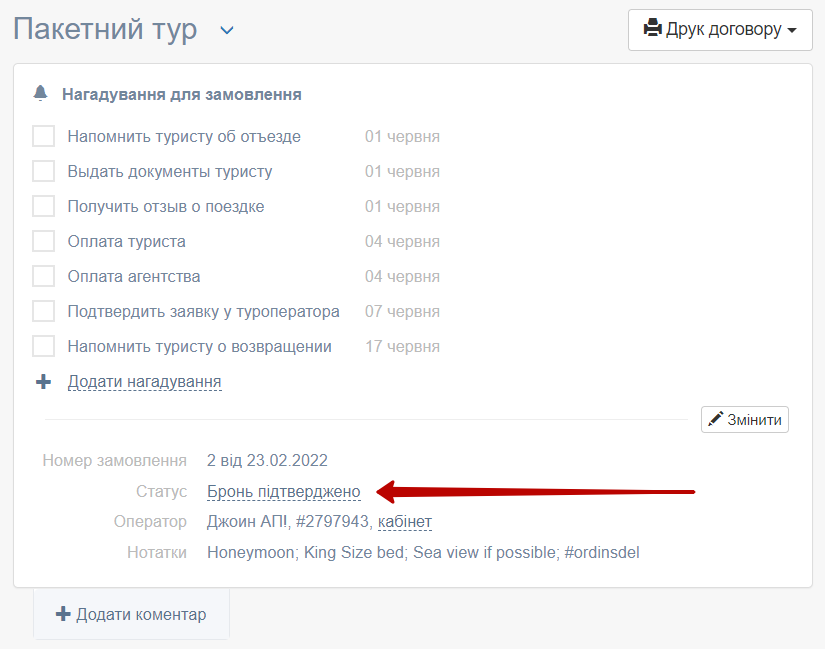This screenshot has height=649, width=825.
Task: Click reminder text Напомнить туристу о возвращении
Action: 199,346
